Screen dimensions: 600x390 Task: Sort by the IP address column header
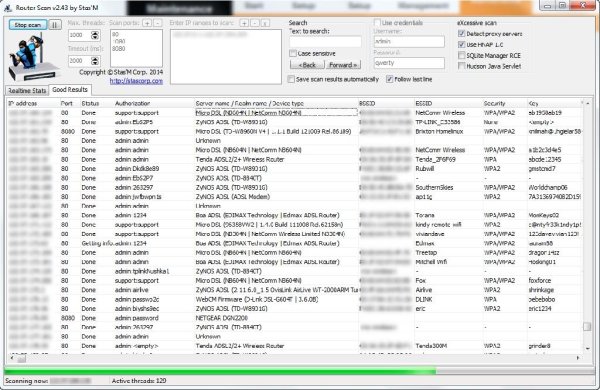[33, 103]
